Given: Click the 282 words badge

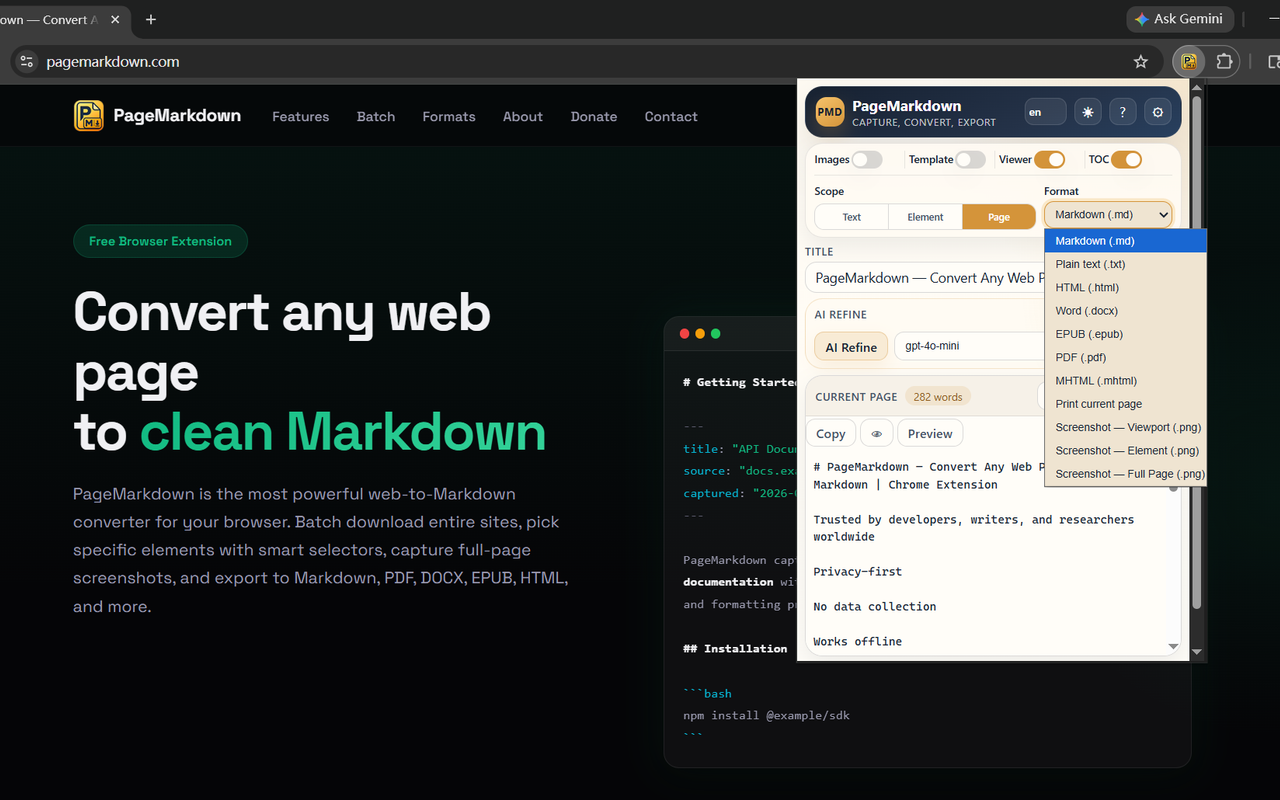Looking at the screenshot, I should tap(938, 397).
